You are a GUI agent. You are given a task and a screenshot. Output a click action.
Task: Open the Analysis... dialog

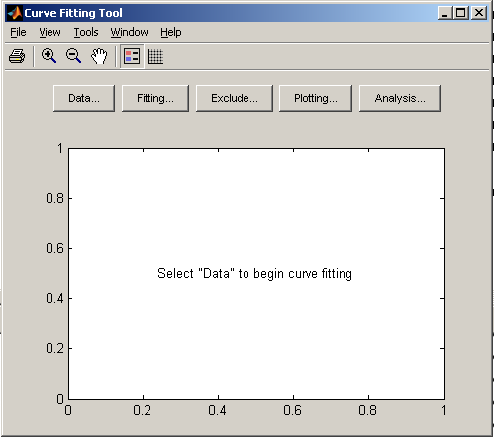(400, 98)
